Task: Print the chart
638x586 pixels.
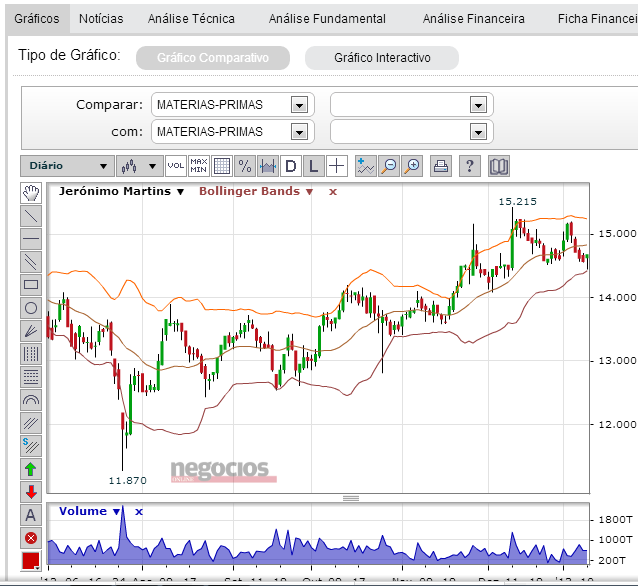Action: (x=441, y=166)
